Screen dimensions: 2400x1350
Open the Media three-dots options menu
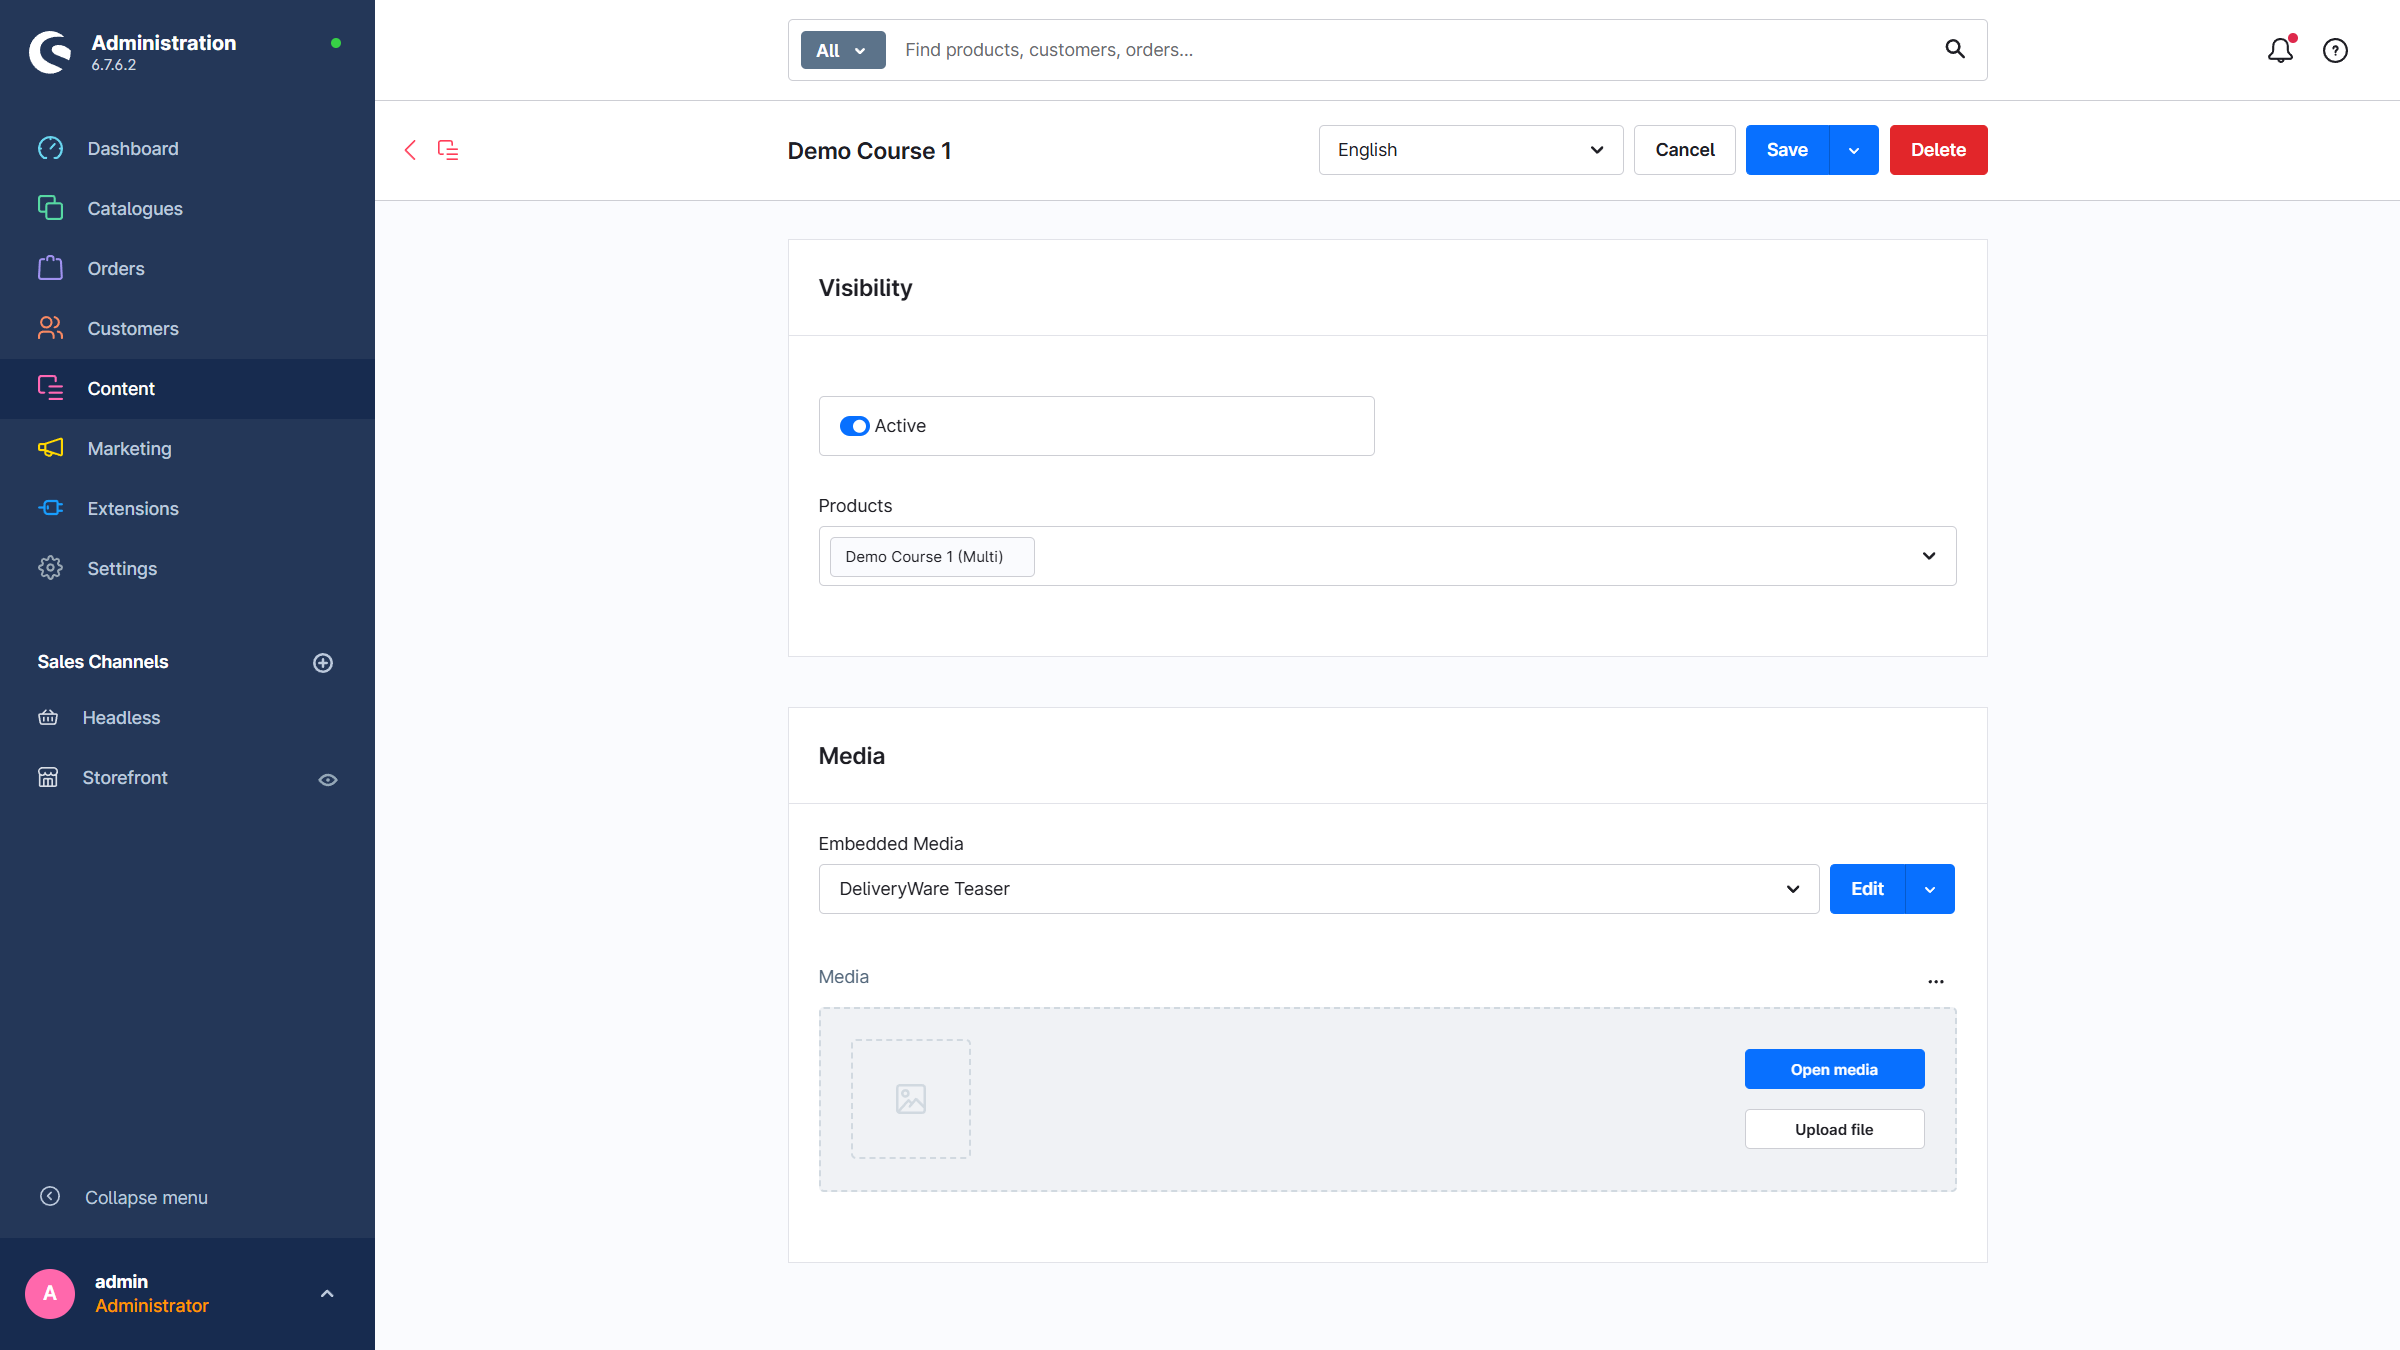point(1936,981)
